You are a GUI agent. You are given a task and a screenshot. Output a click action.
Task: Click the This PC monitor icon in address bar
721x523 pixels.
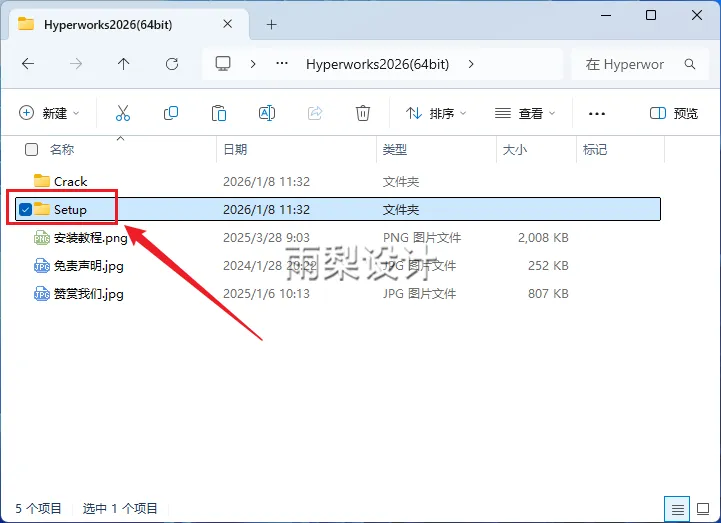tap(223, 63)
